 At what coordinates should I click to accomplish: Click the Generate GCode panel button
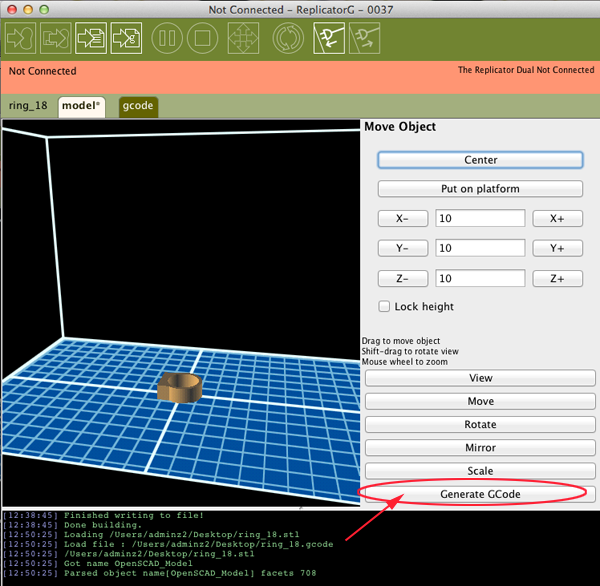point(480,494)
